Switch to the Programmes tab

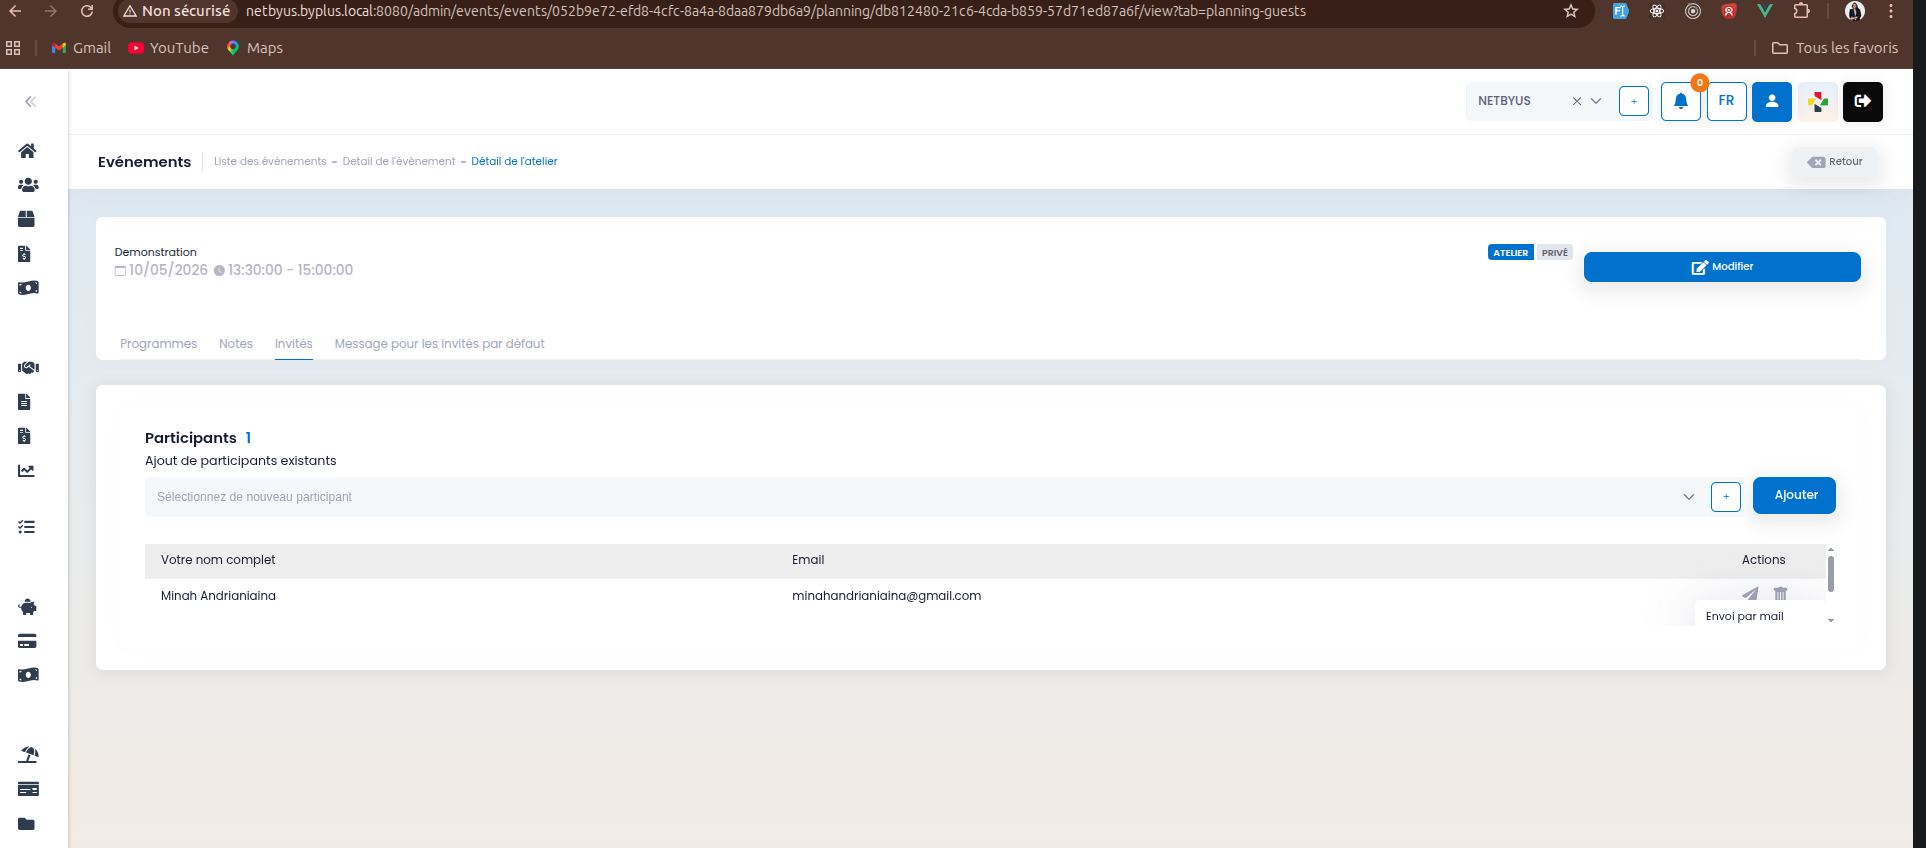pyautogui.click(x=158, y=344)
